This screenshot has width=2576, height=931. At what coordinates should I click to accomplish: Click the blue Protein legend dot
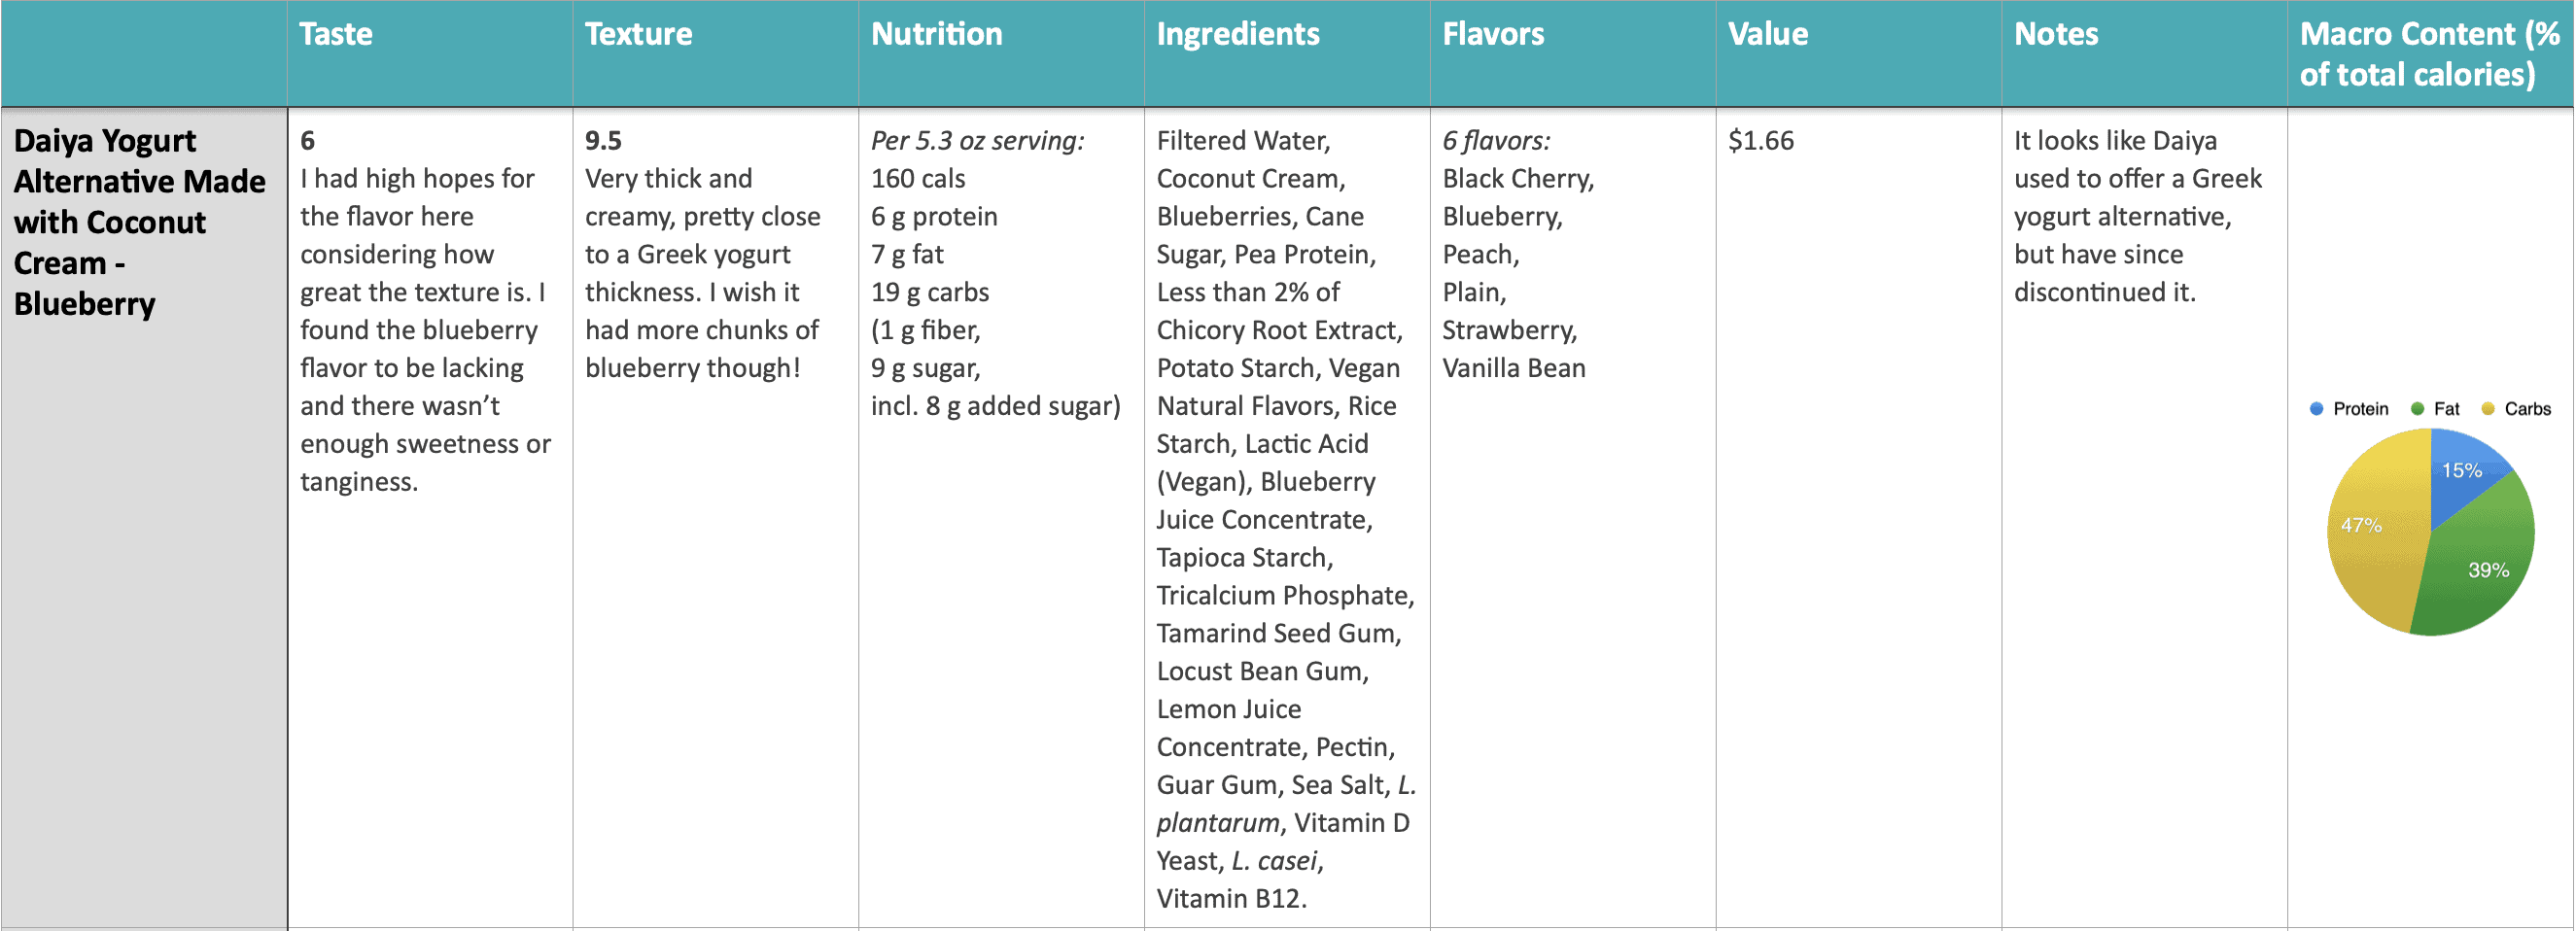(x=2316, y=409)
